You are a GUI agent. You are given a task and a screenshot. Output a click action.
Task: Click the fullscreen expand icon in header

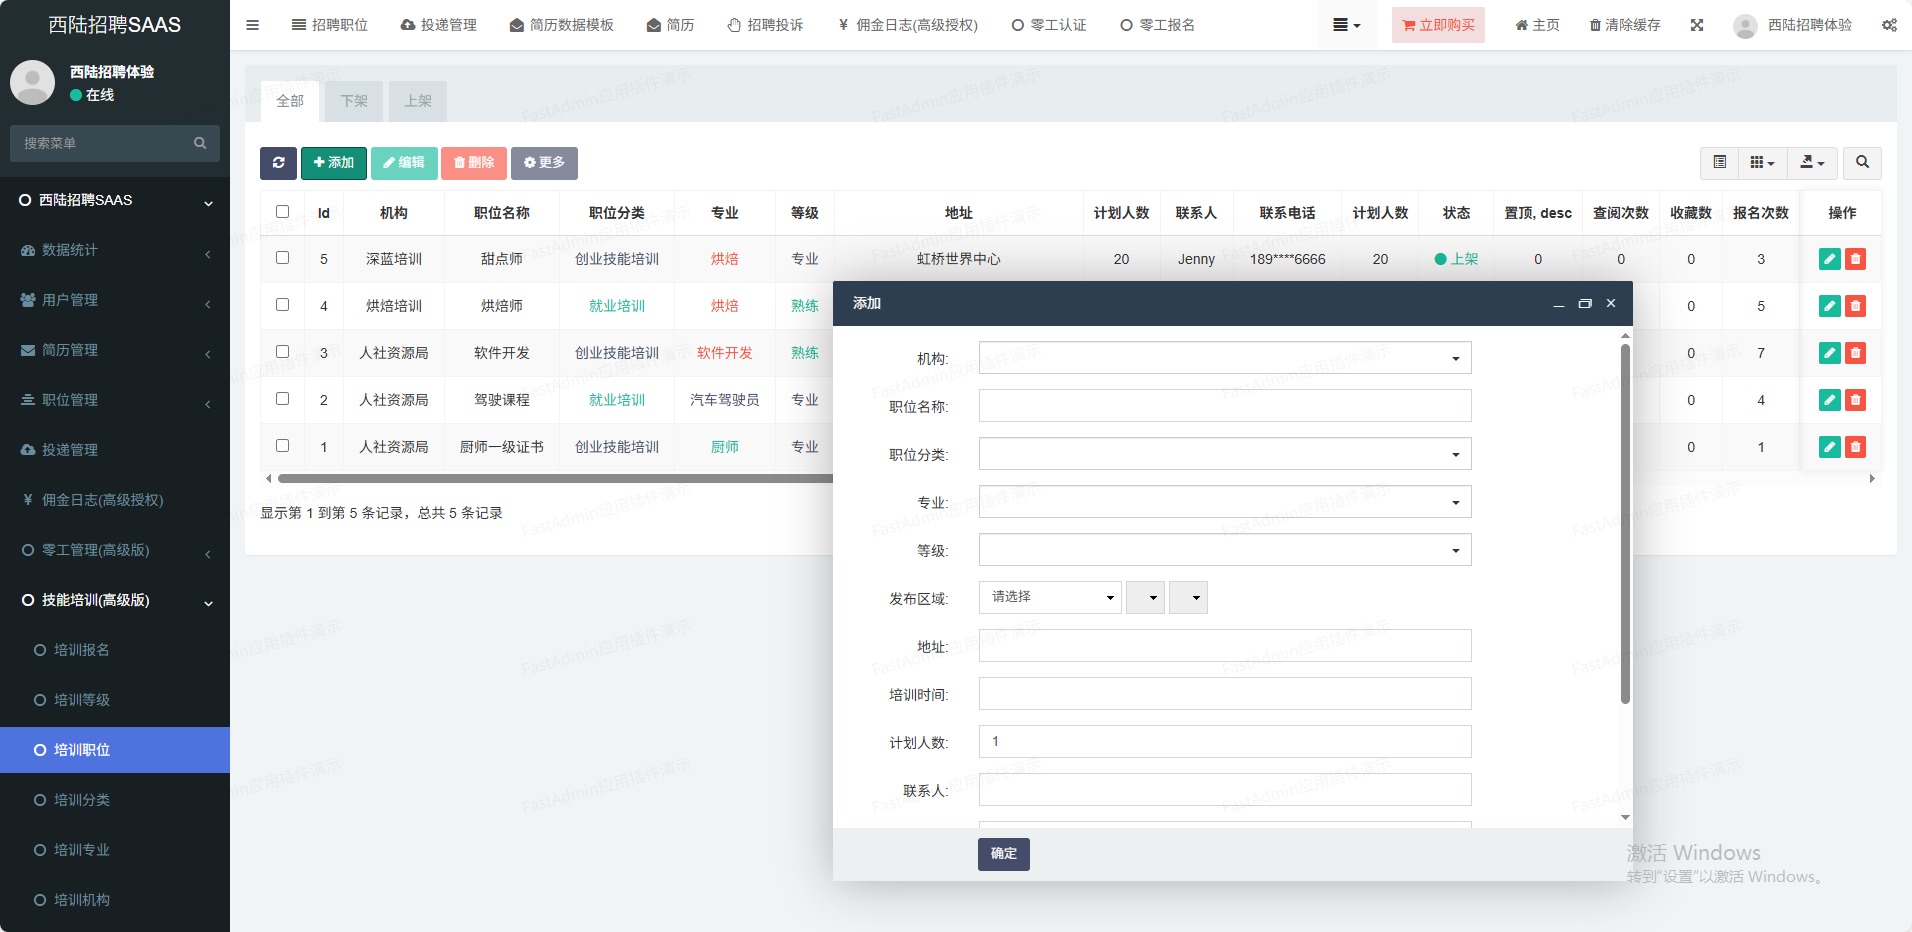(1697, 25)
